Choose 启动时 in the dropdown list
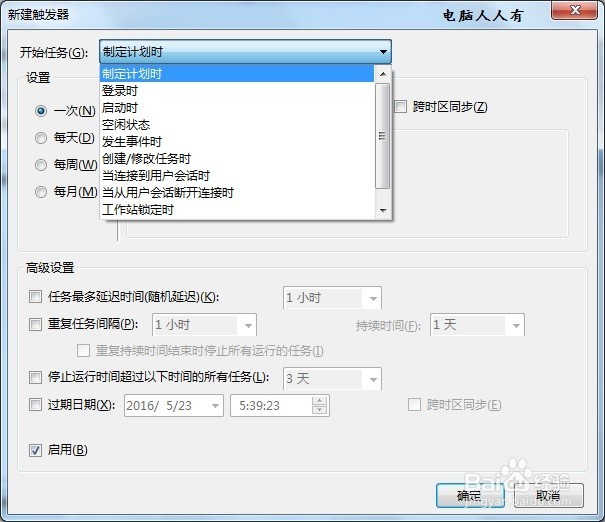This screenshot has width=605, height=522. 237,108
